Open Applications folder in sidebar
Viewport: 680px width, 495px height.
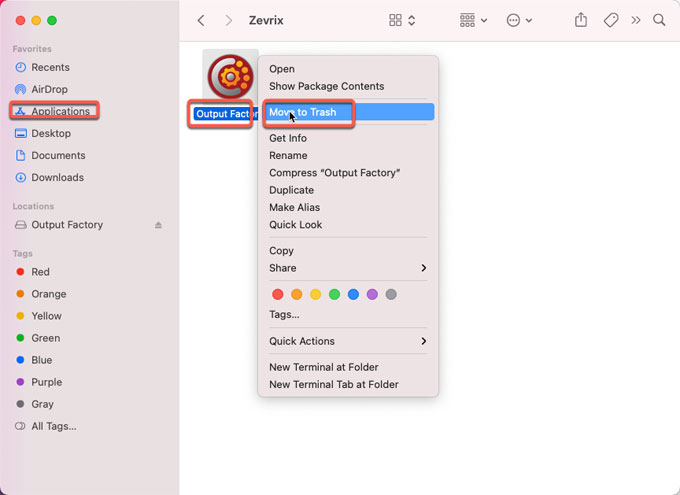tap(60, 111)
